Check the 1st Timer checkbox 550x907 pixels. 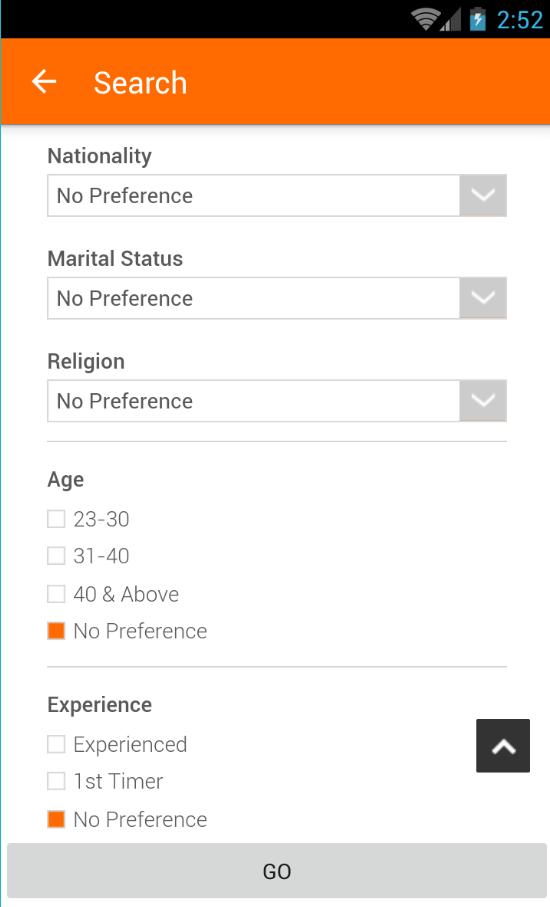pyautogui.click(x=56, y=781)
